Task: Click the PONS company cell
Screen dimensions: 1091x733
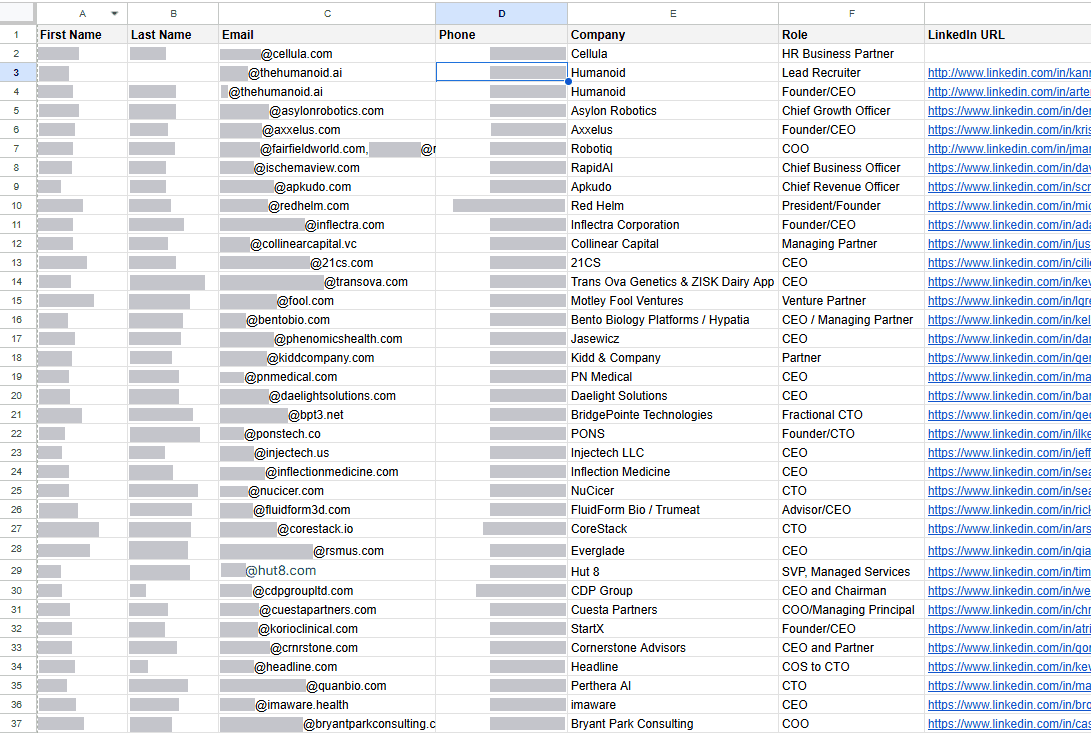Action: click(x=673, y=434)
